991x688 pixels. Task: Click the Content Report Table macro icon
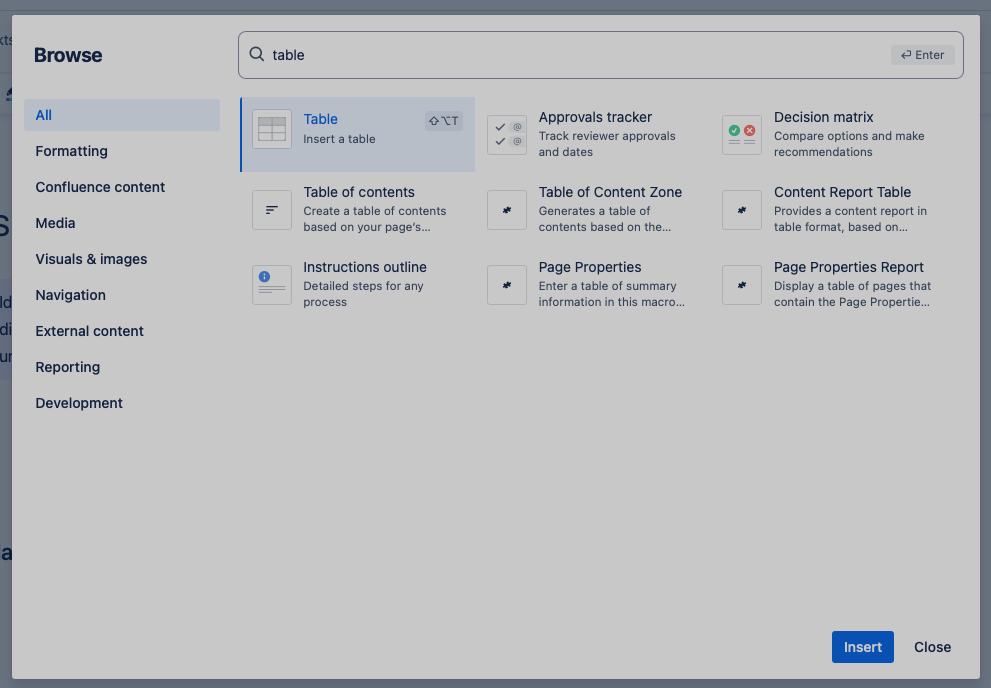point(742,210)
